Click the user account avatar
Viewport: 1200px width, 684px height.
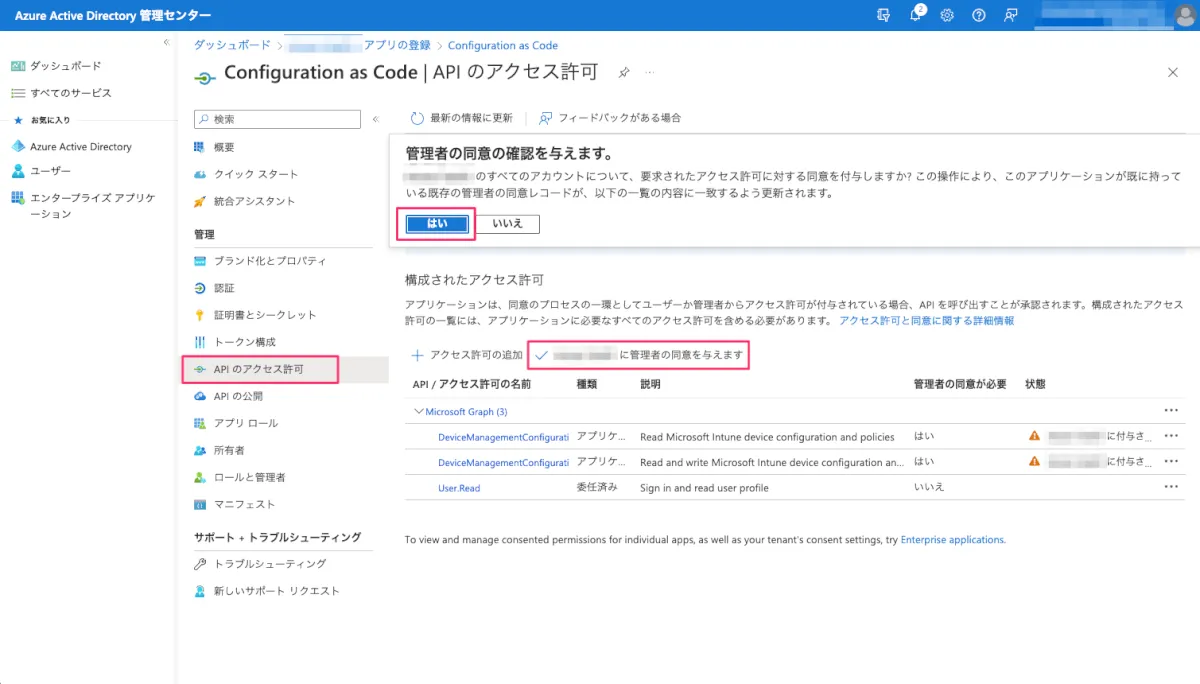tap(1184, 15)
